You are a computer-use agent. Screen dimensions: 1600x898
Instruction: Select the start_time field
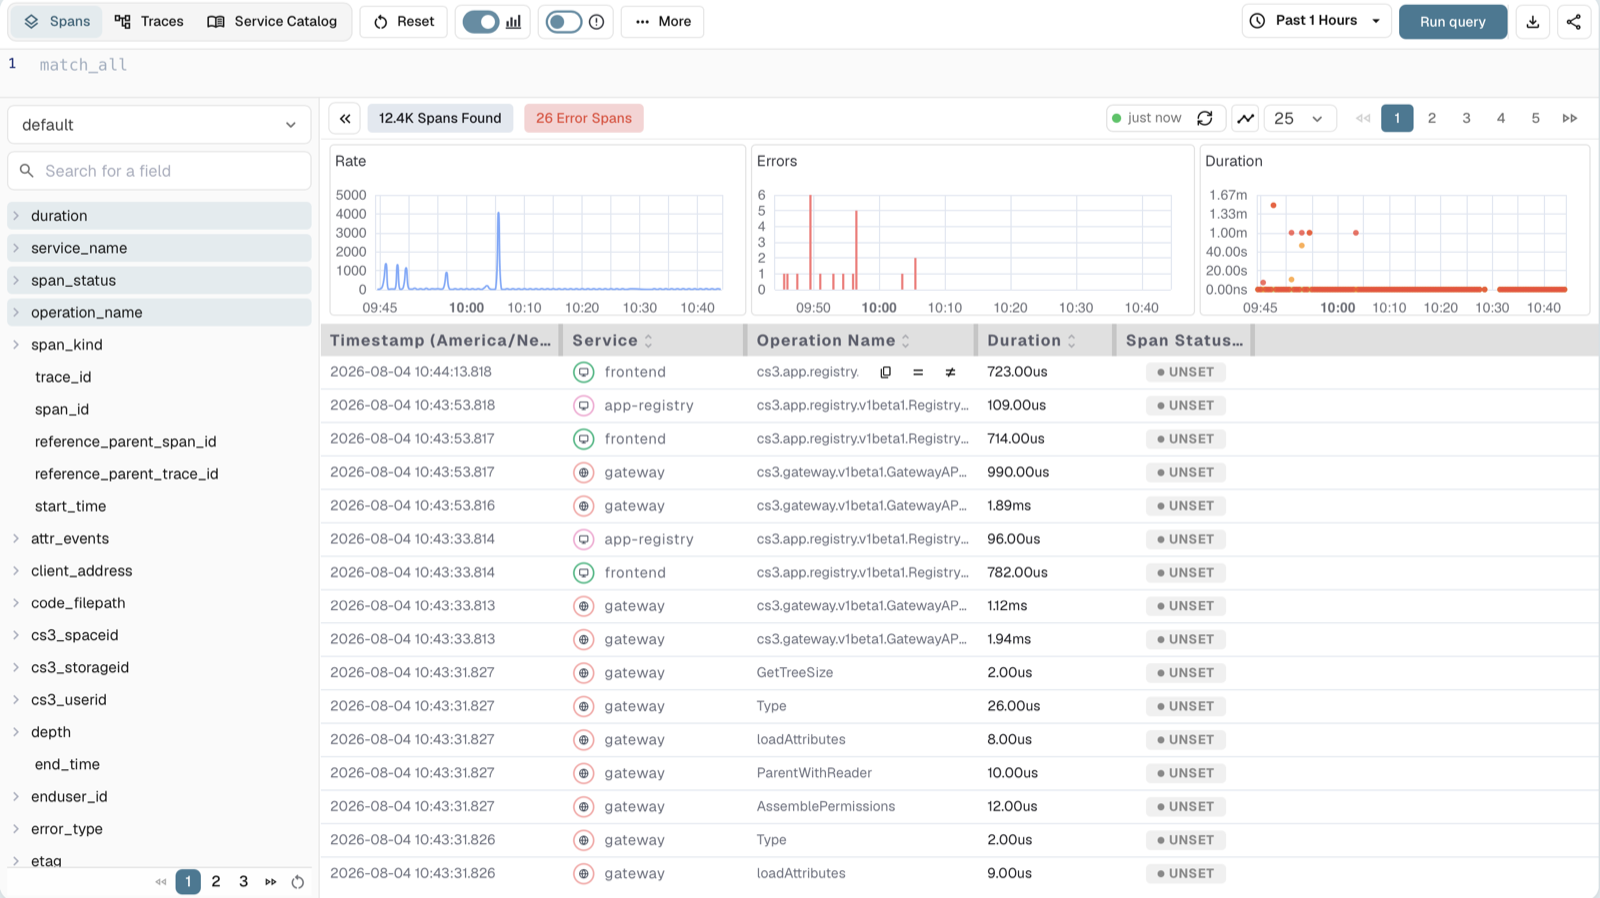pyautogui.click(x=70, y=506)
